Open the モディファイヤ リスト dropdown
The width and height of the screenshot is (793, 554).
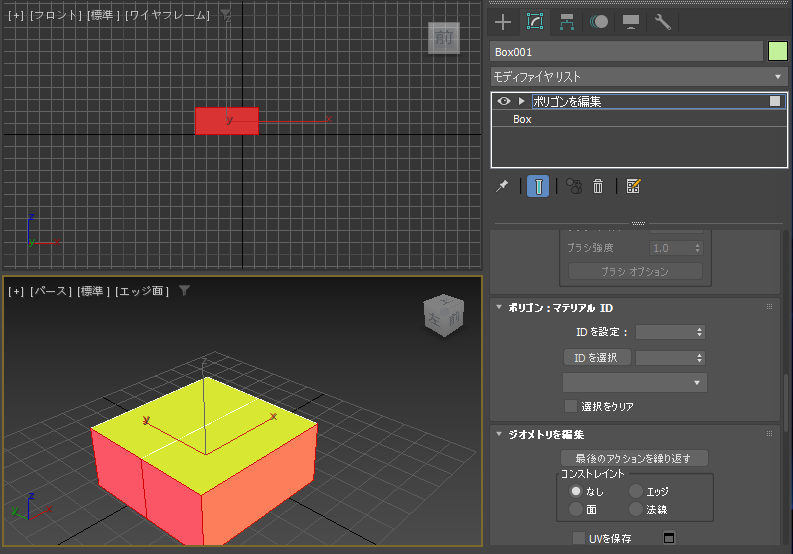click(639, 77)
